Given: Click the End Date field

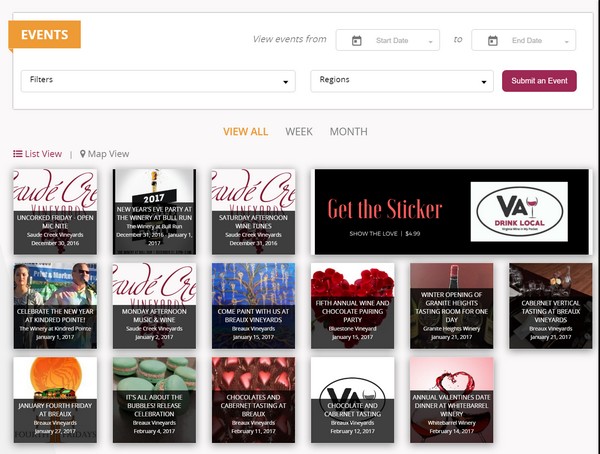Looking at the screenshot, I should pyautogui.click(x=523, y=40).
